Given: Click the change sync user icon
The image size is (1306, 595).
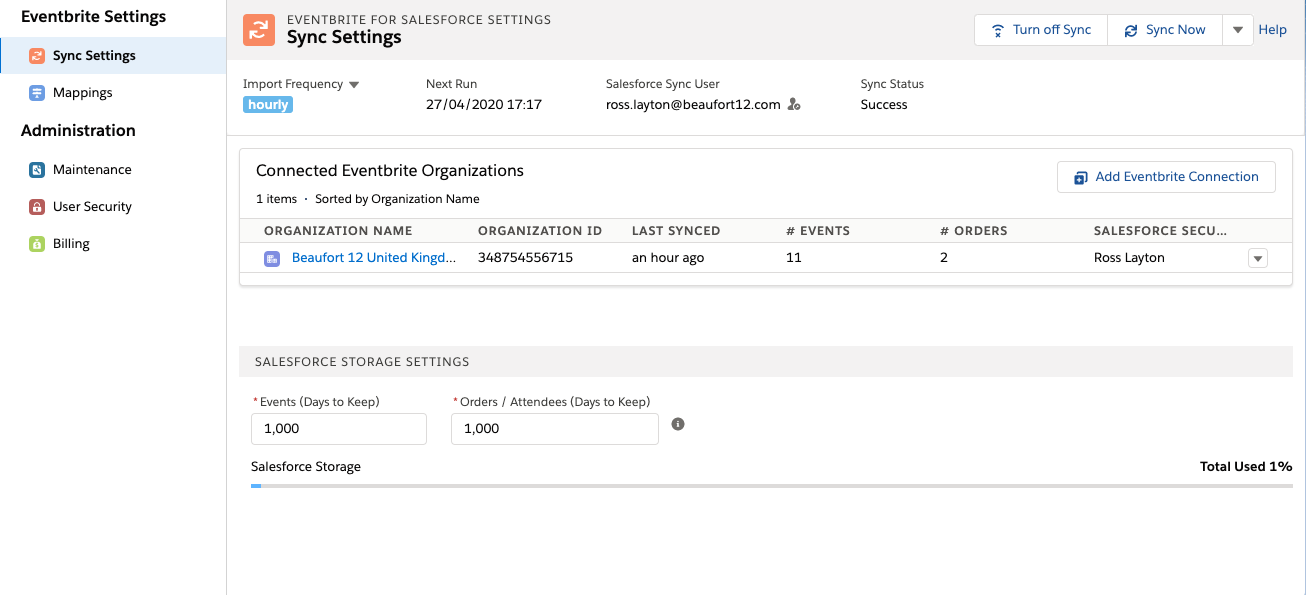Looking at the screenshot, I should pyautogui.click(x=794, y=104).
